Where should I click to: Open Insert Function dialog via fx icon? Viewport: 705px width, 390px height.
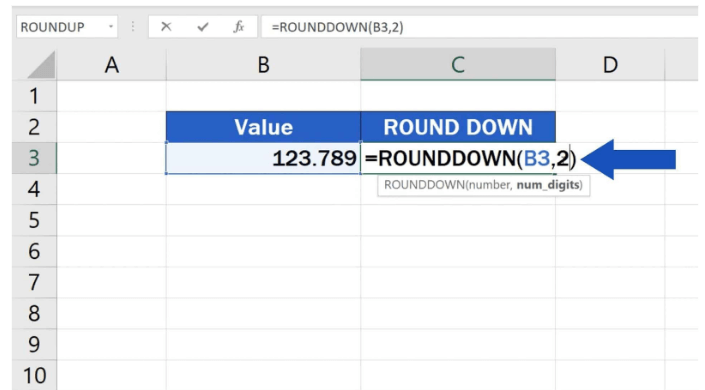point(239,27)
